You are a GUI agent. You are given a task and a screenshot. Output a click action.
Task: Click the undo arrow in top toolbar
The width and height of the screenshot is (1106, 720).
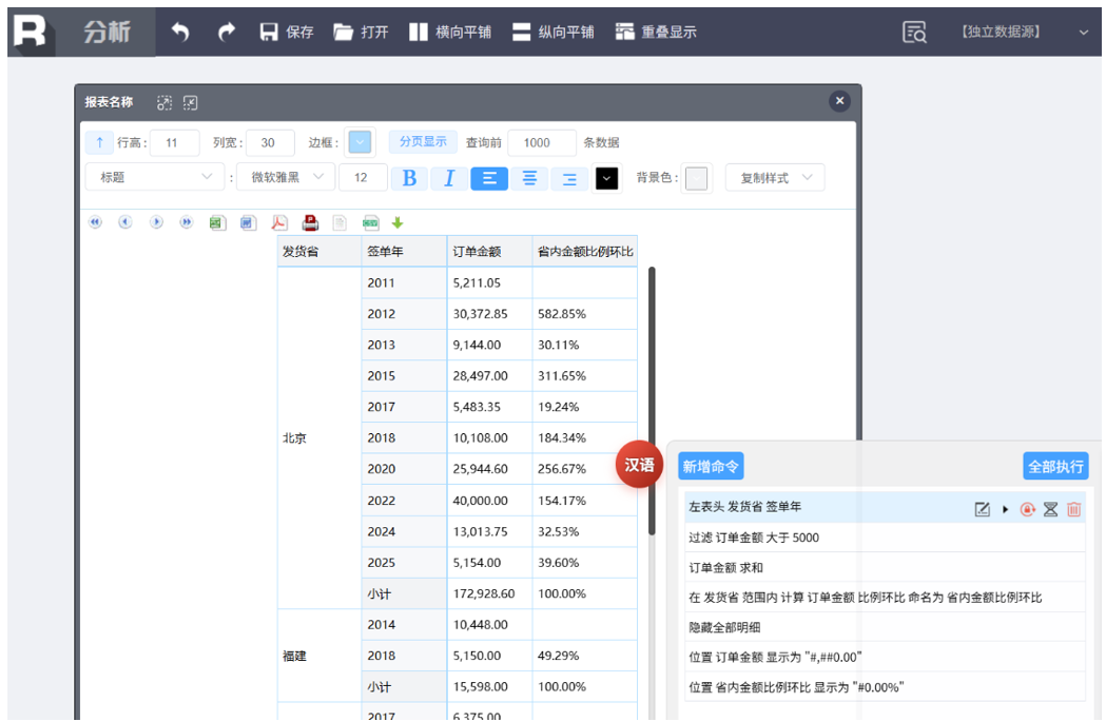(181, 32)
